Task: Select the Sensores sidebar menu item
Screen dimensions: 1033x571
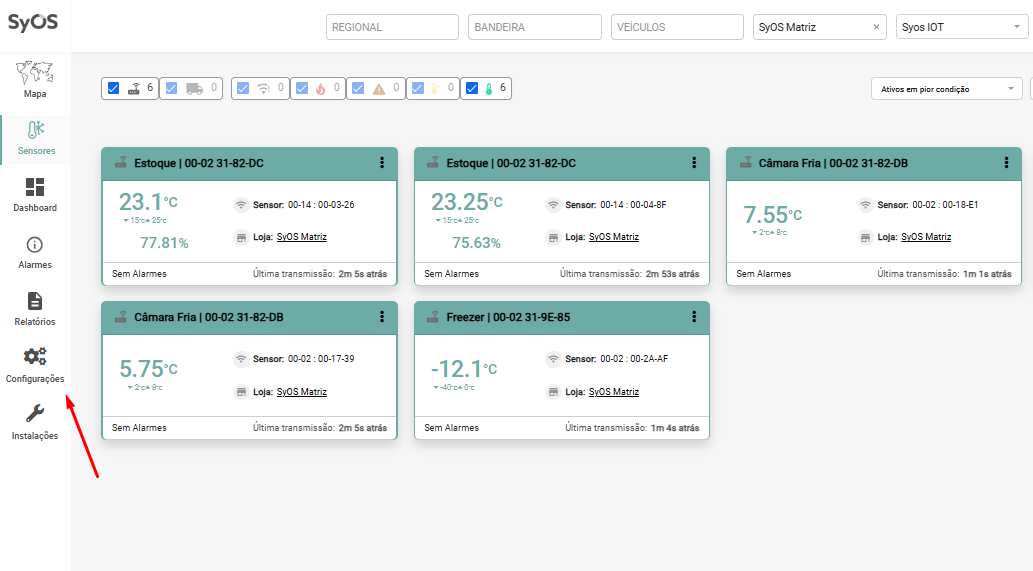Action: point(35,137)
